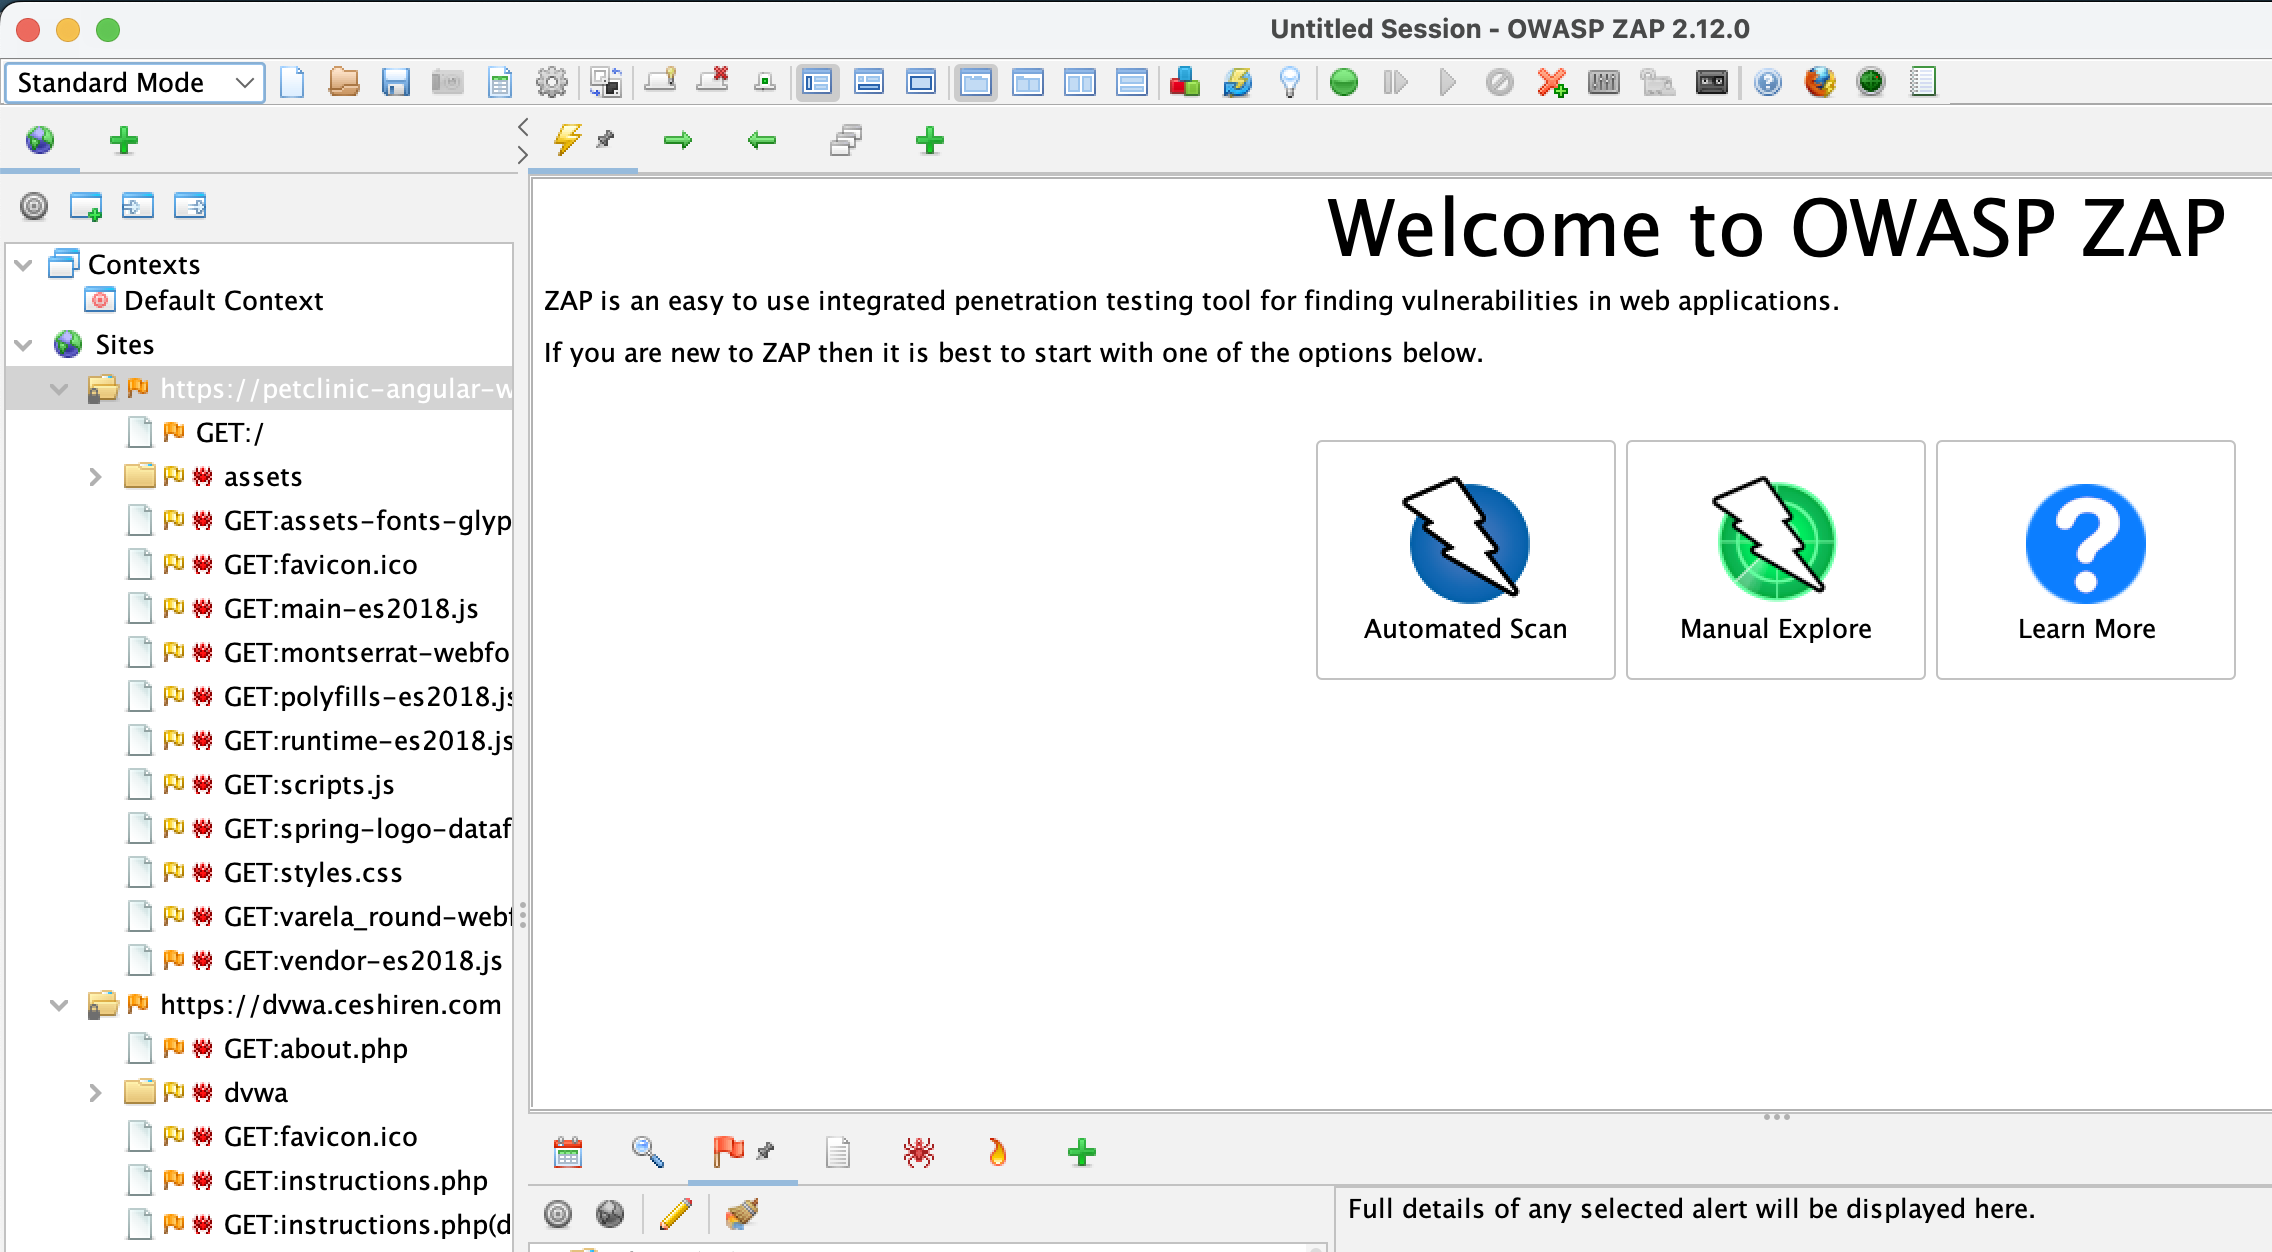This screenshot has height=1252, width=2272.
Task: Add a new tab beside Sites
Action: 124,141
